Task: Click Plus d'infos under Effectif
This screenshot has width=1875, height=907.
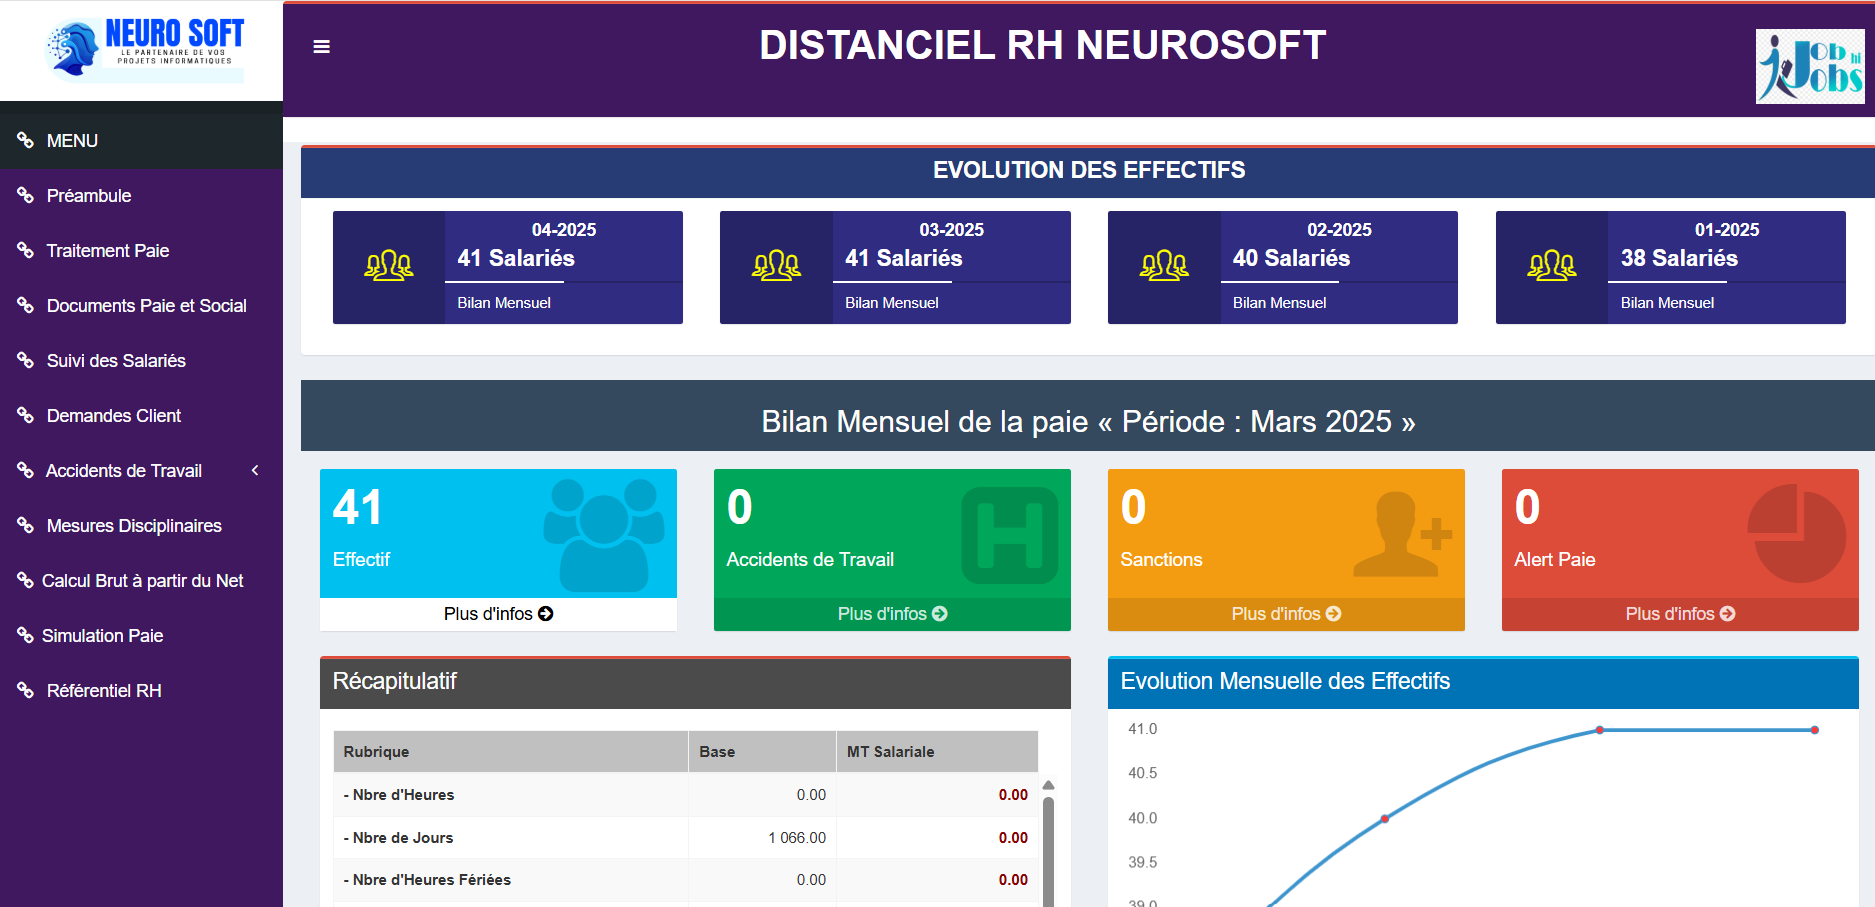Action: [498, 614]
